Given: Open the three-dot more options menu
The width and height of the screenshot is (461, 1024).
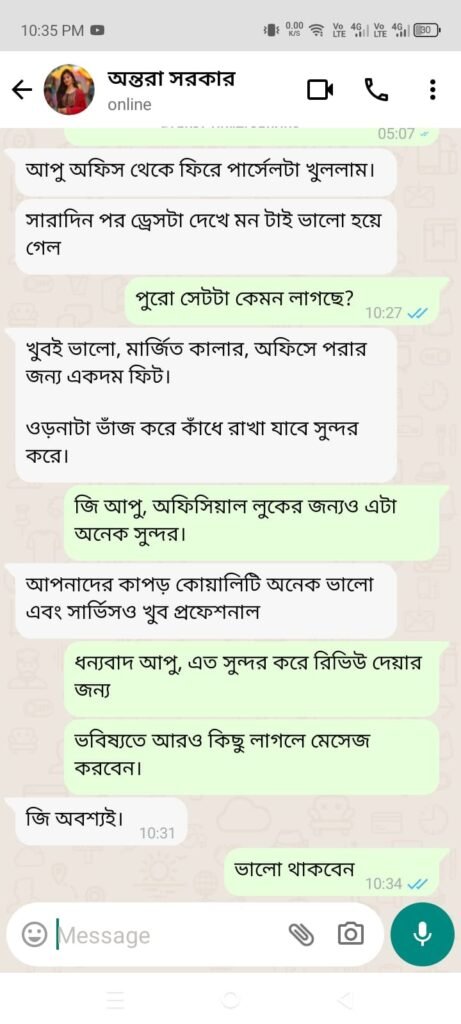Looking at the screenshot, I should click(x=432, y=90).
